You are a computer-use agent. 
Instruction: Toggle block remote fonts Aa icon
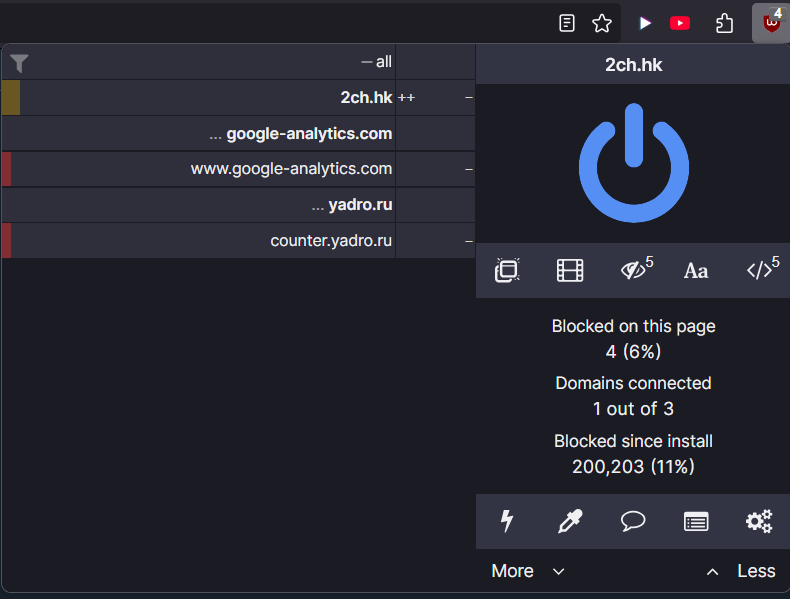click(696, 271)
